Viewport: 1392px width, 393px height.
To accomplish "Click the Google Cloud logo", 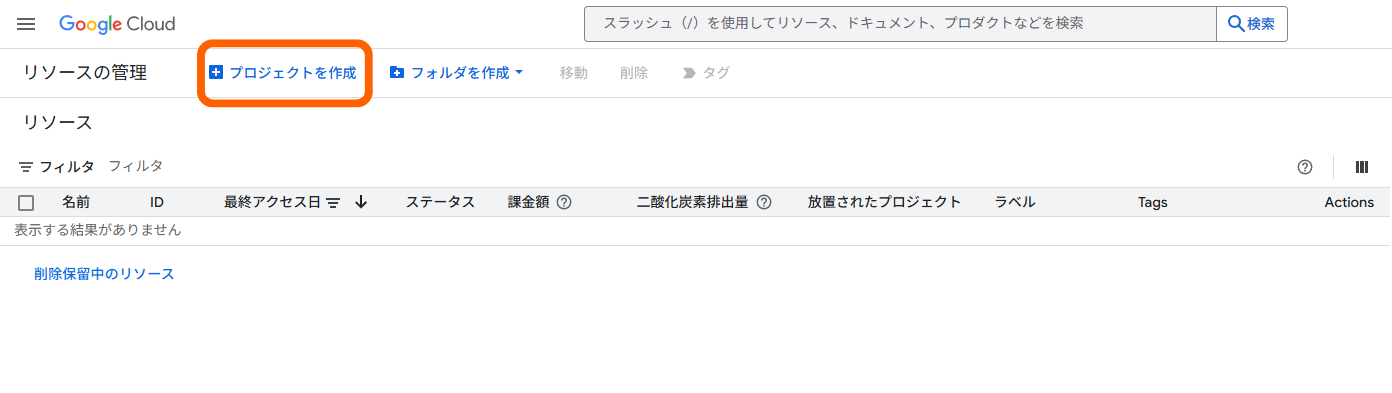I will click(x=117, y=24).
